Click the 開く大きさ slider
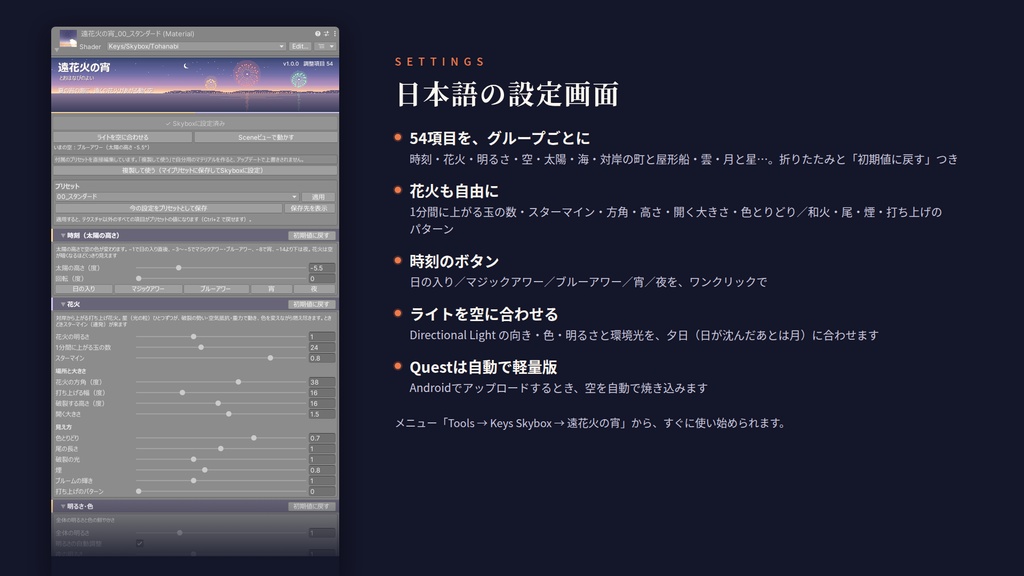This screenshot has height=576, width=1024. [221, 414]
